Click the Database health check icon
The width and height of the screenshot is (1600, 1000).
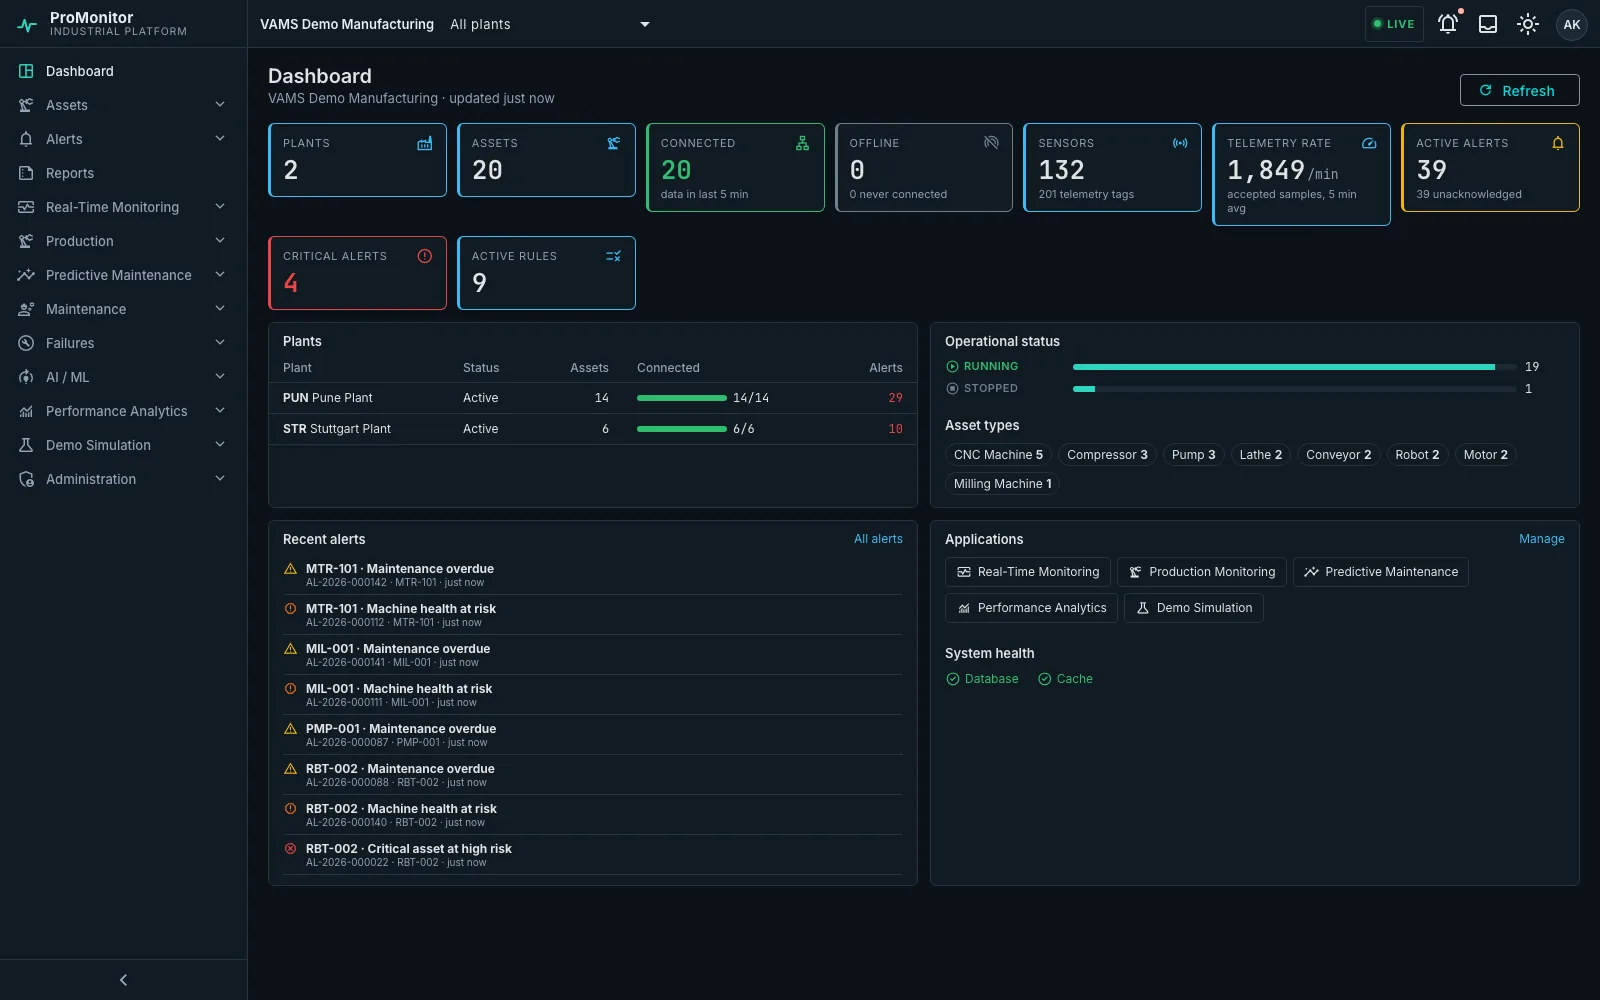point(953,679)
